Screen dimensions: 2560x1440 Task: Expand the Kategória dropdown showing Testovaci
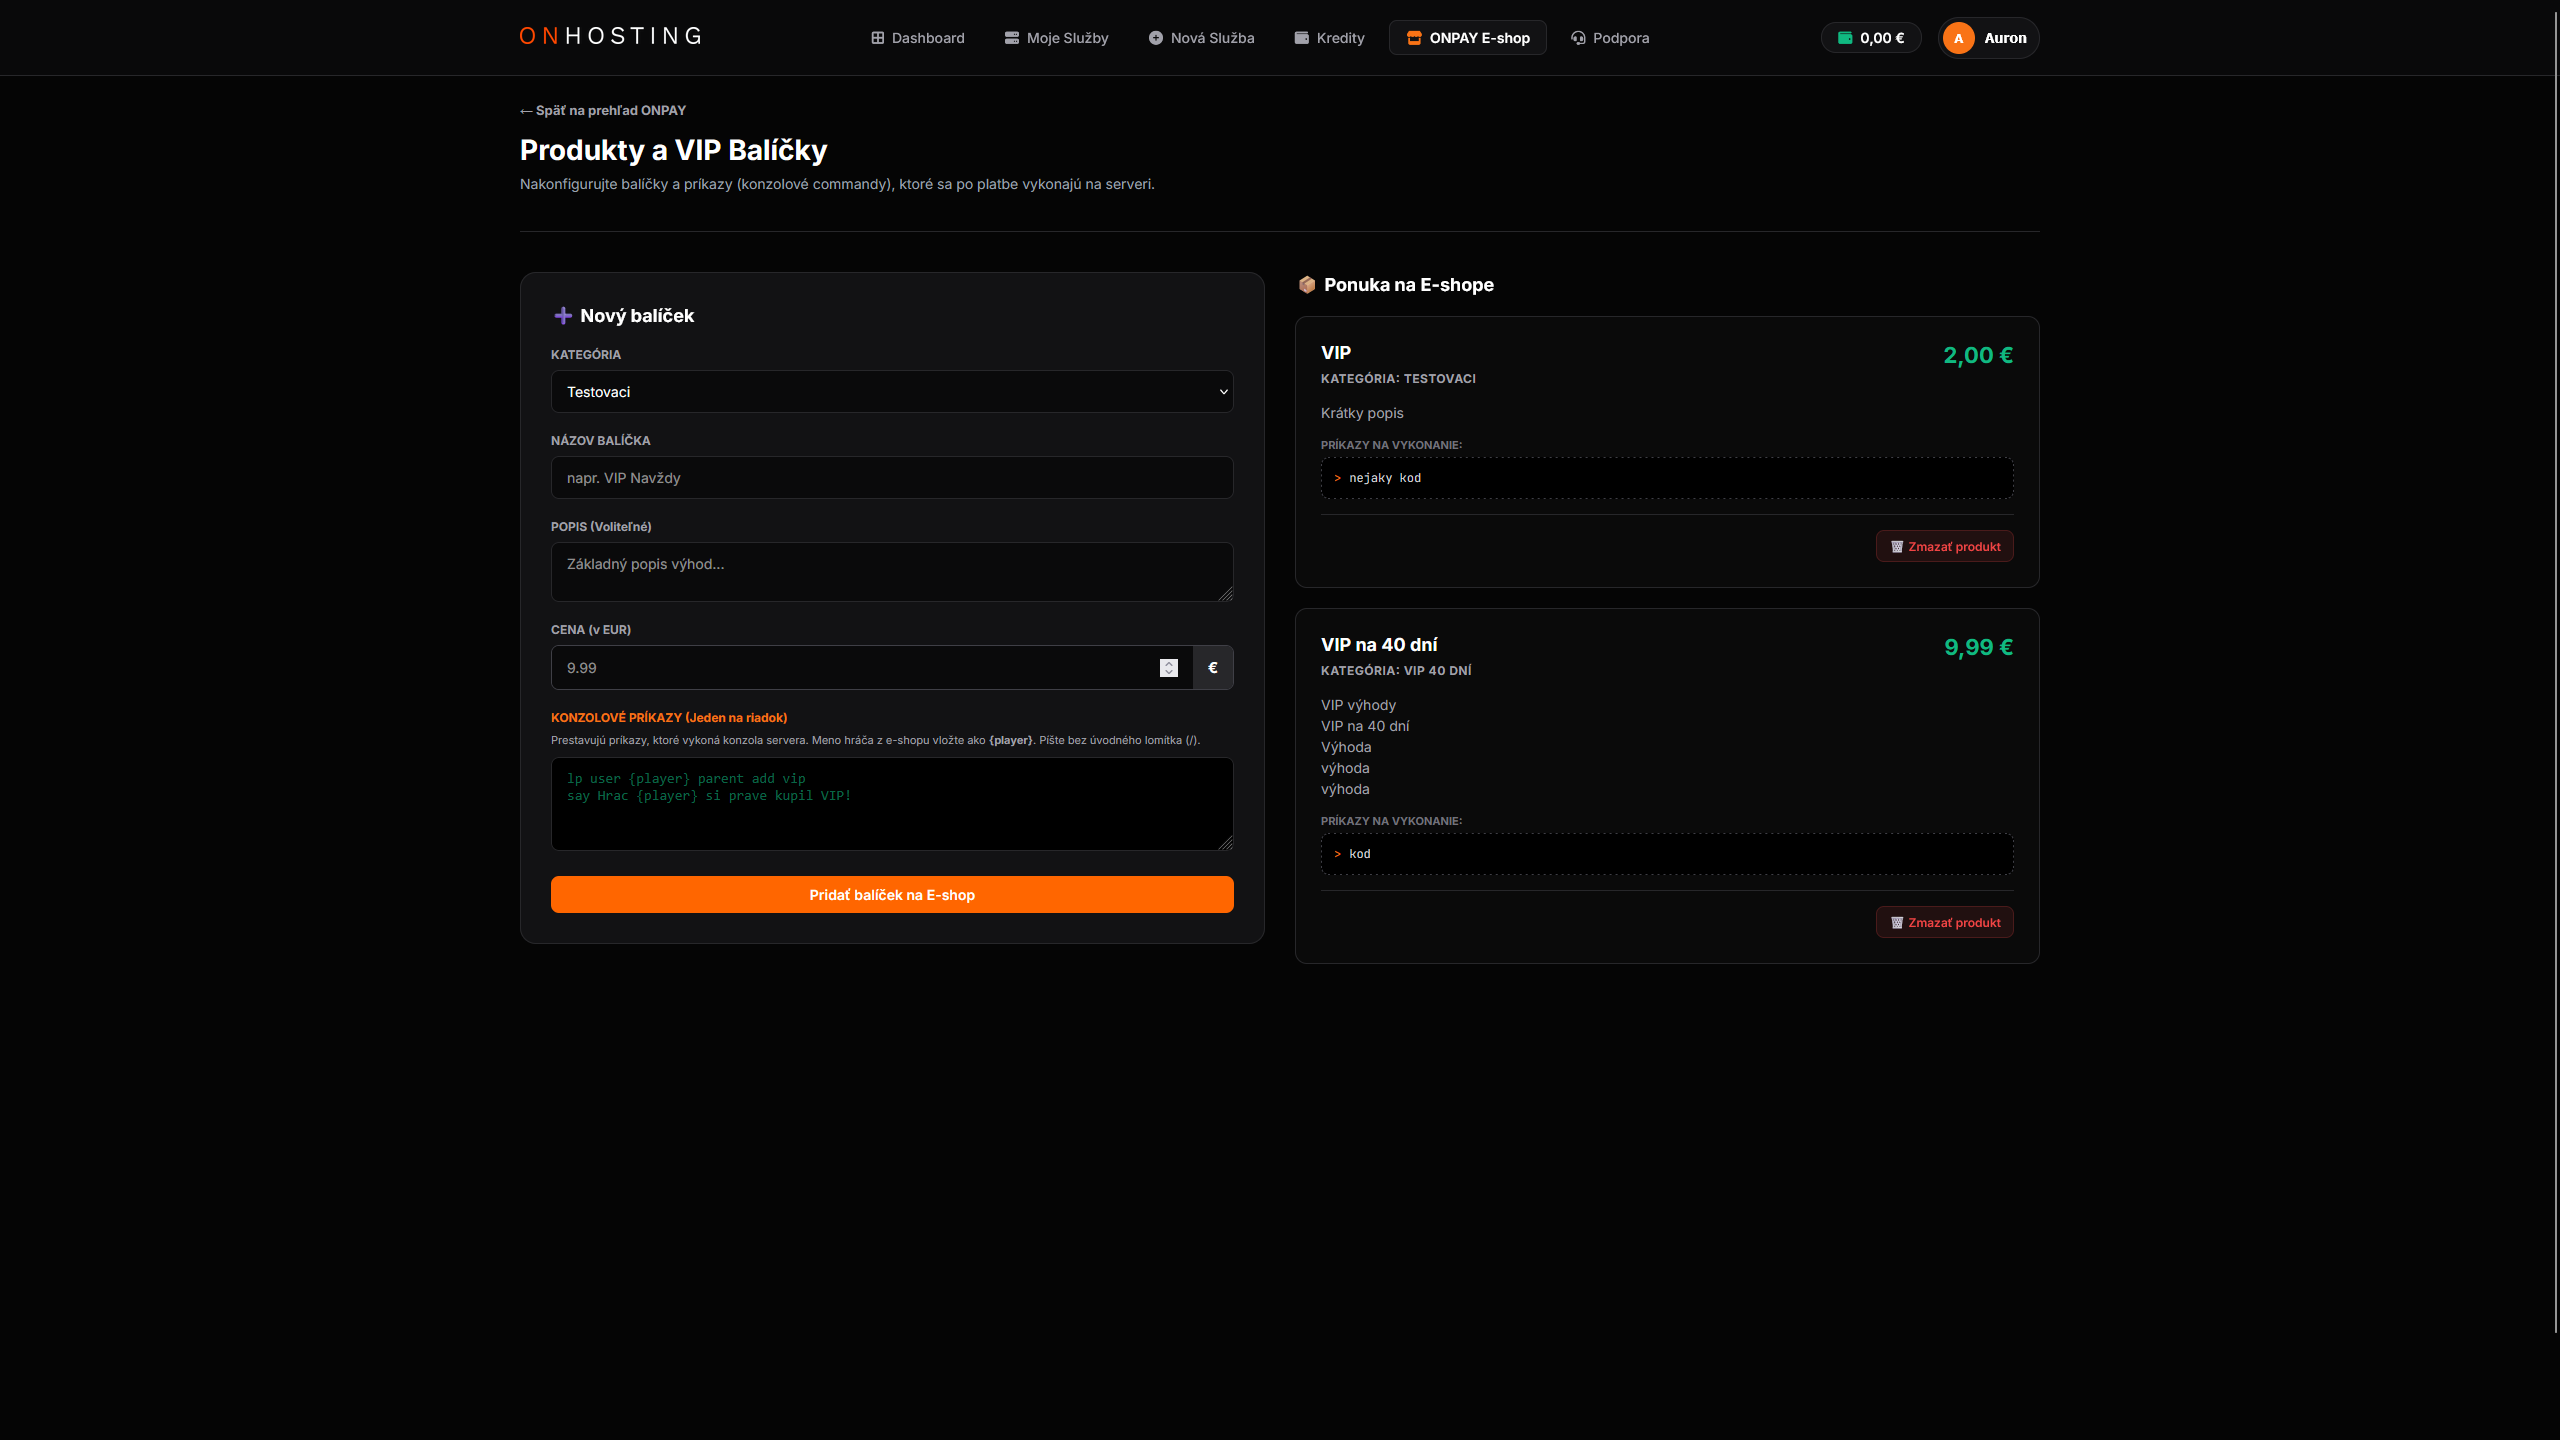892,392
